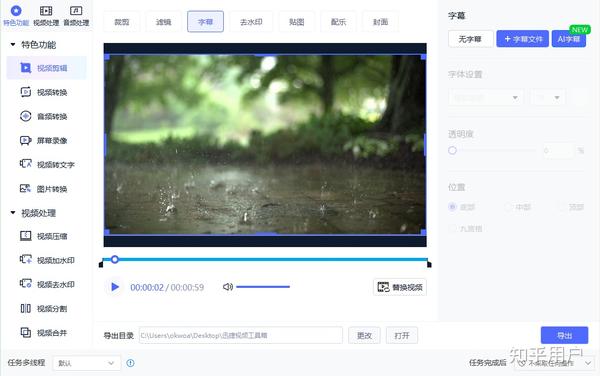Switch to the 视频处理 top tab icon
The height and width of the screenshot is (376, 600).
pyautogui.click(x=46, y=11)
